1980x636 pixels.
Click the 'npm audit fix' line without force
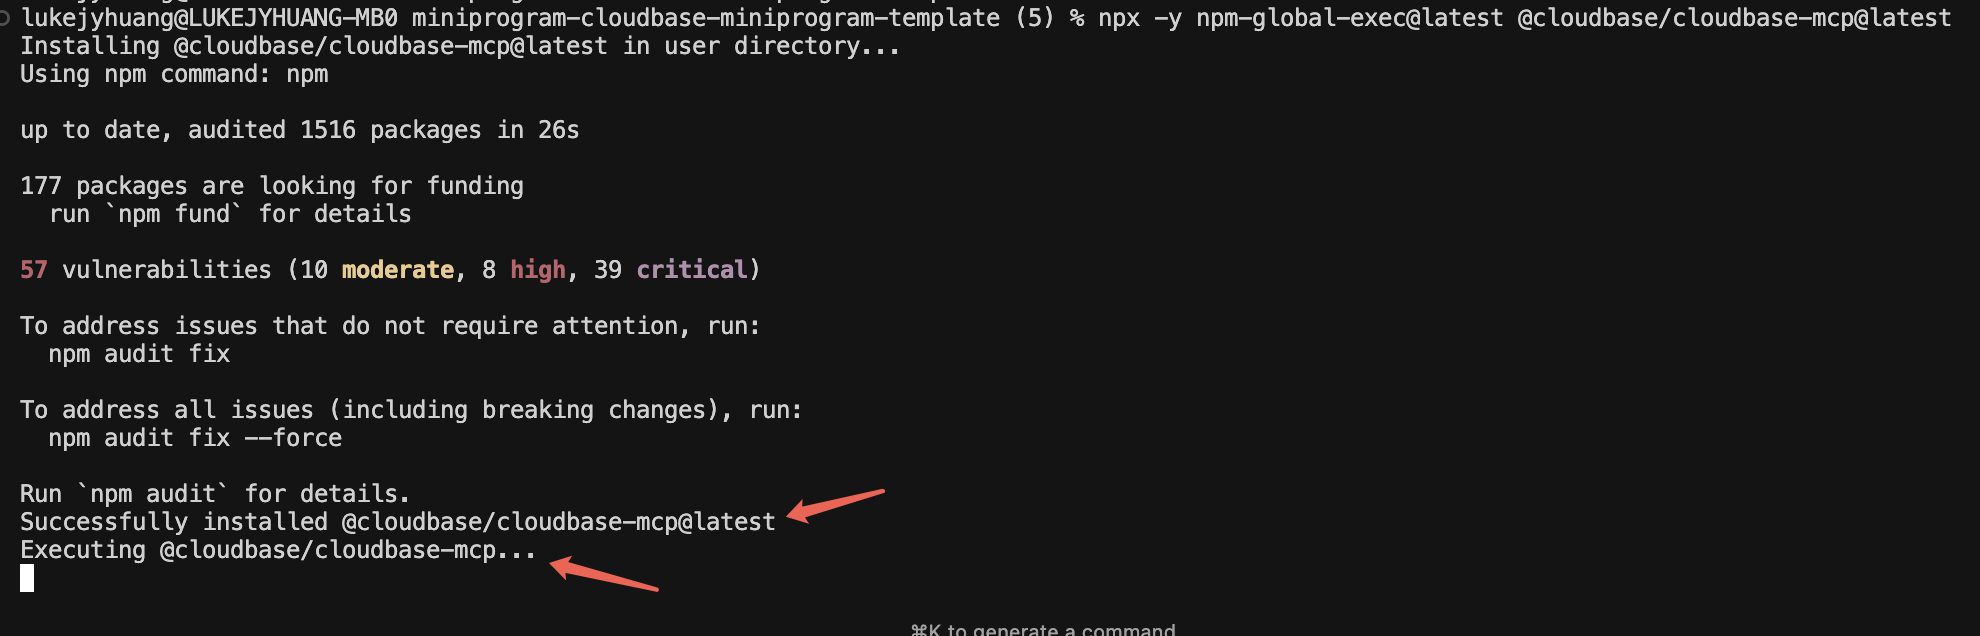point(139,354)
